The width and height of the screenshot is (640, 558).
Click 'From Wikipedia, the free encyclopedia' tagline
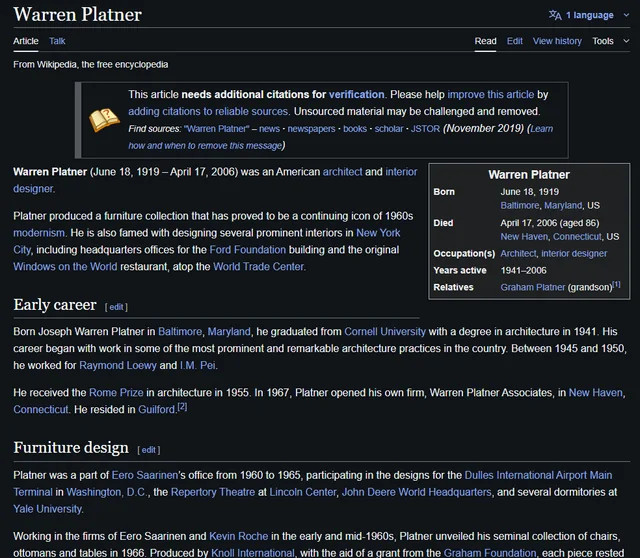pyautogui.click(x=91, y=64)
